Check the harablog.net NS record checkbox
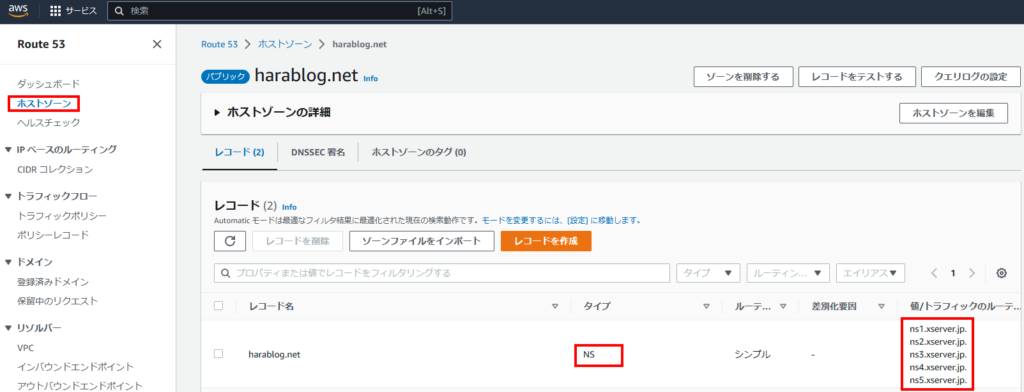The image size is (1024, 392). coord(219,353)
